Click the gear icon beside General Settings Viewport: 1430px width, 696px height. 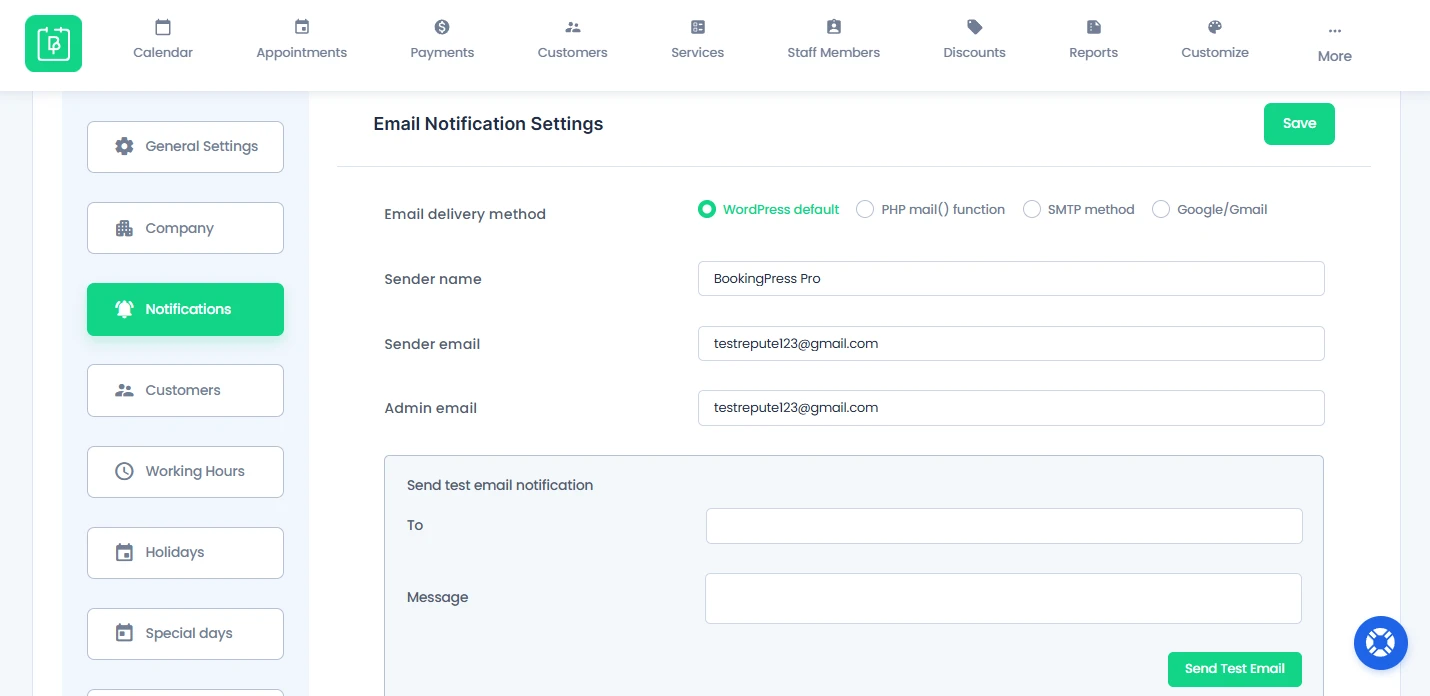point(124,146)
